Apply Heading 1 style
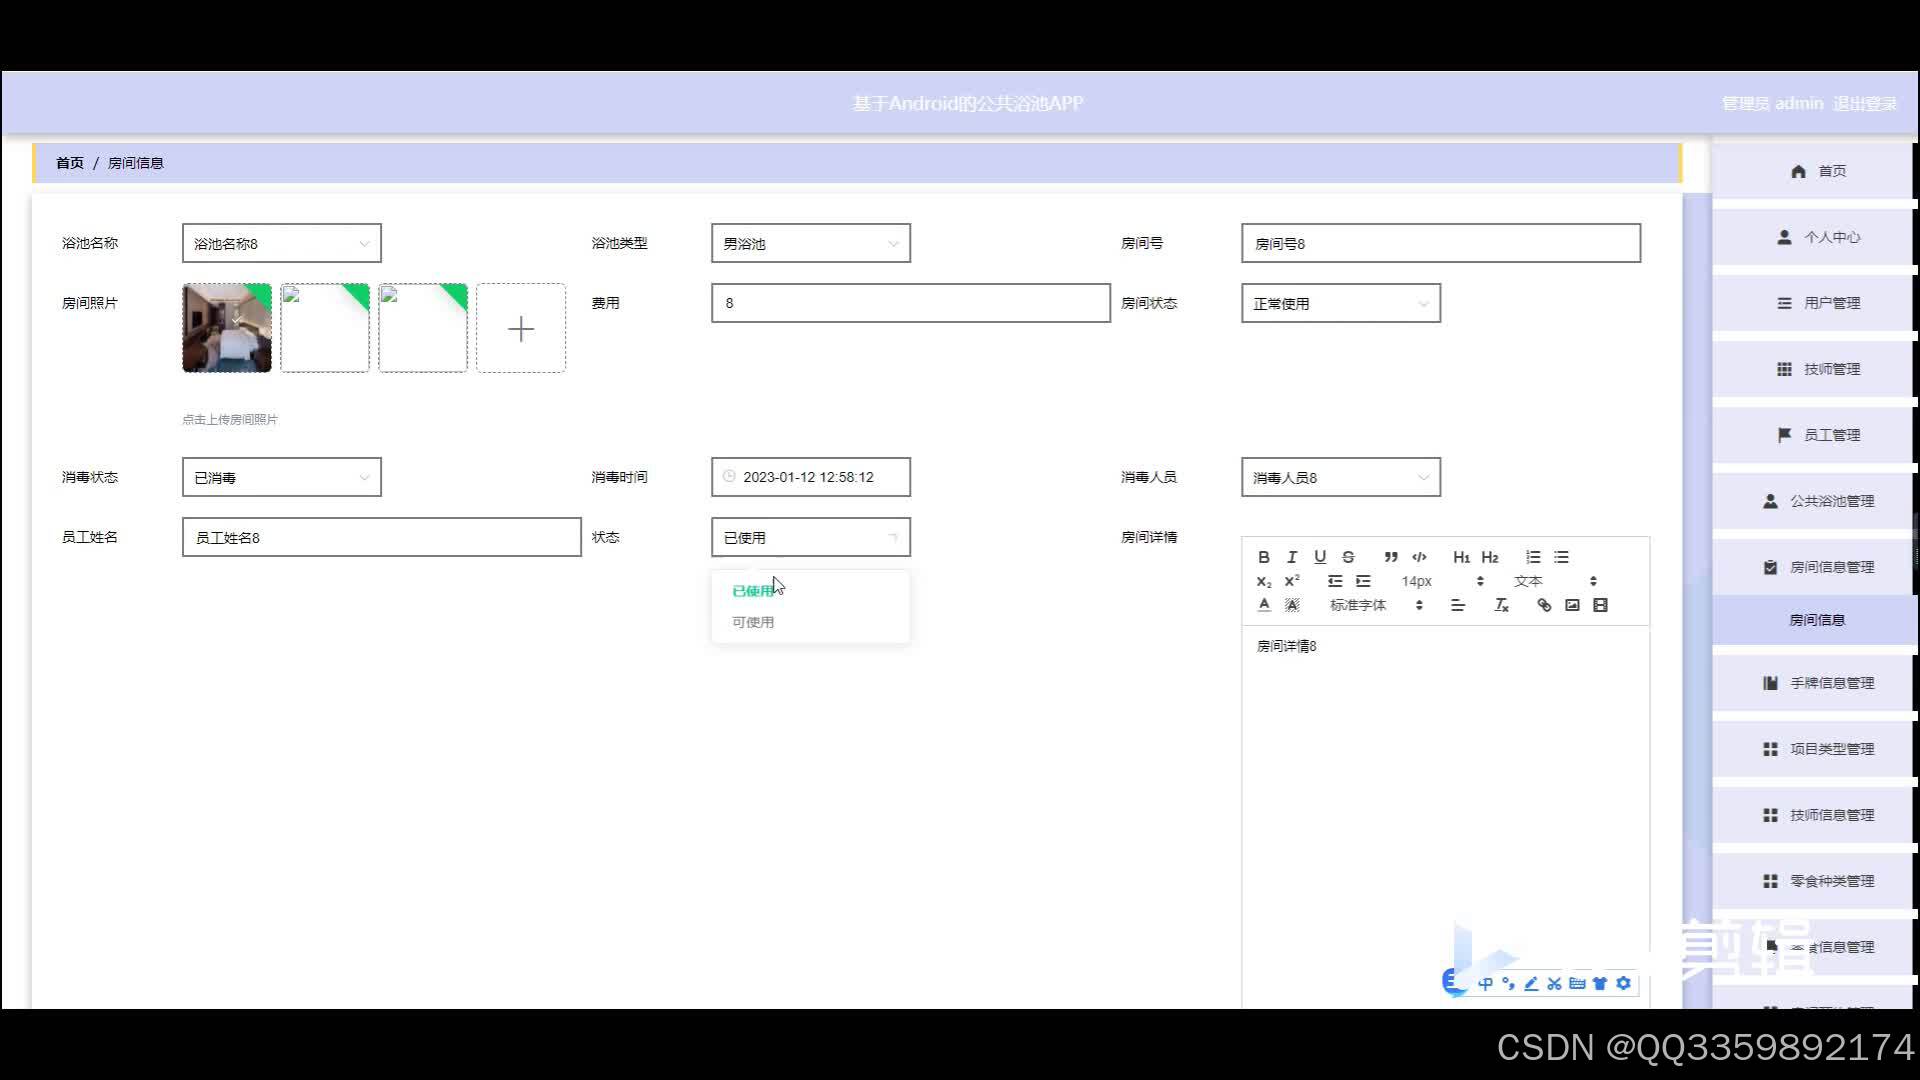Screen dimensions: 1920x1080 click(x=1462, y=557)
